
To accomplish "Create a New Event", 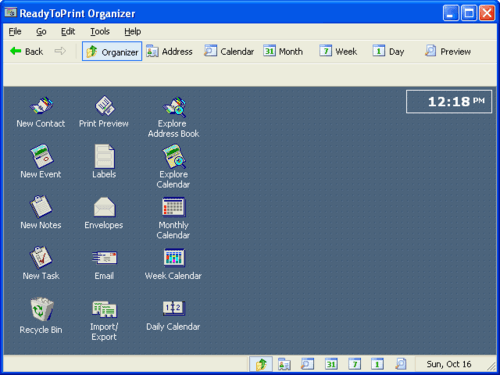I will click(41, 162).
